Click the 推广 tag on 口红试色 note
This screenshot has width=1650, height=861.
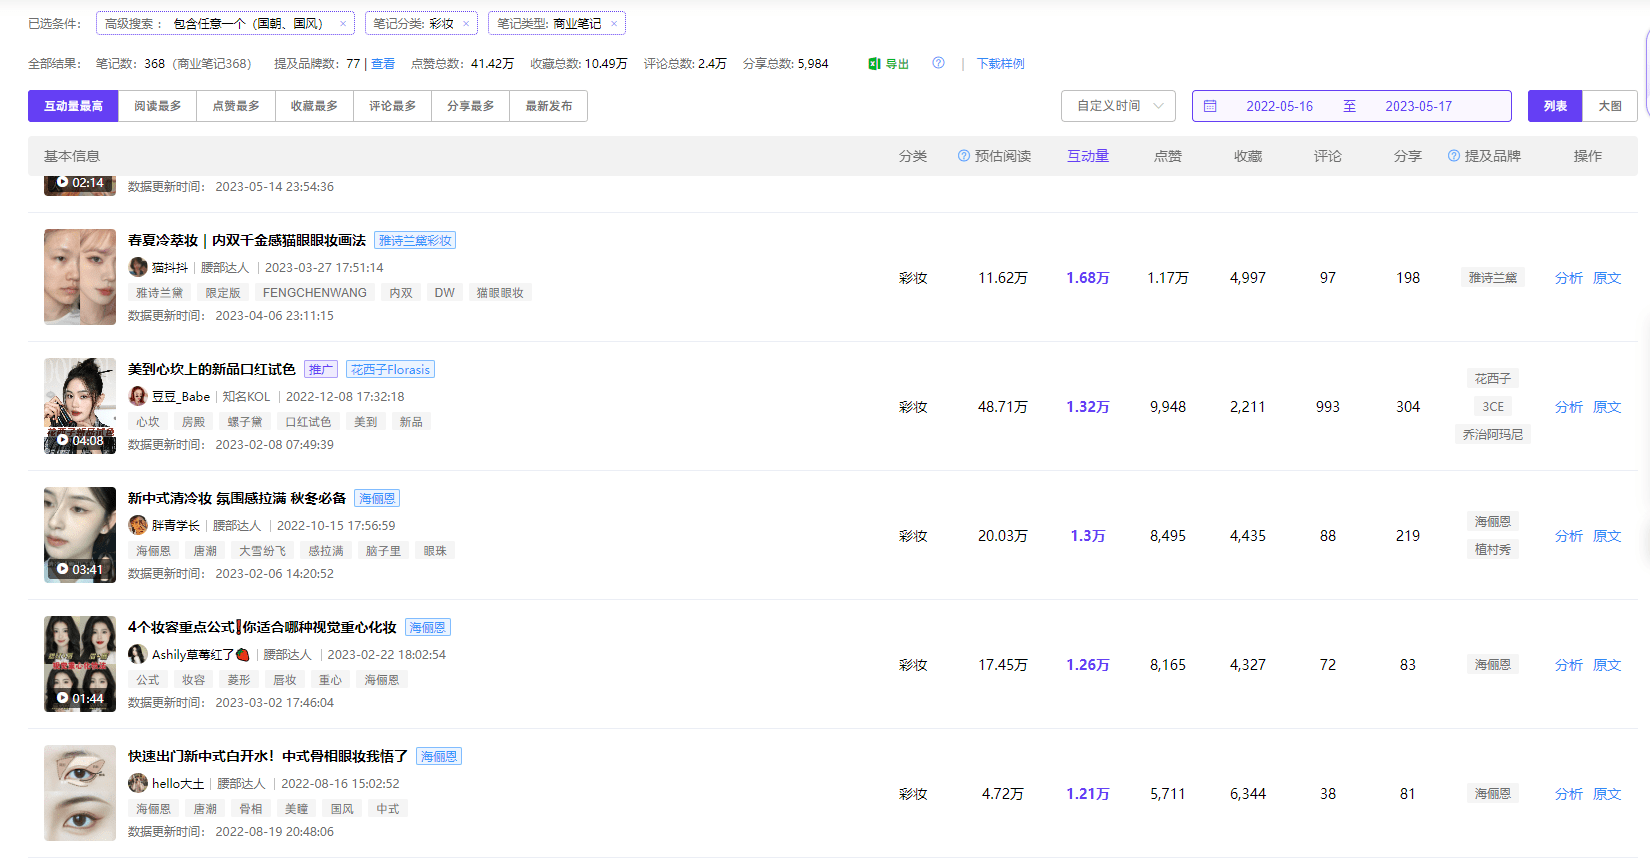tap(321, 369)
